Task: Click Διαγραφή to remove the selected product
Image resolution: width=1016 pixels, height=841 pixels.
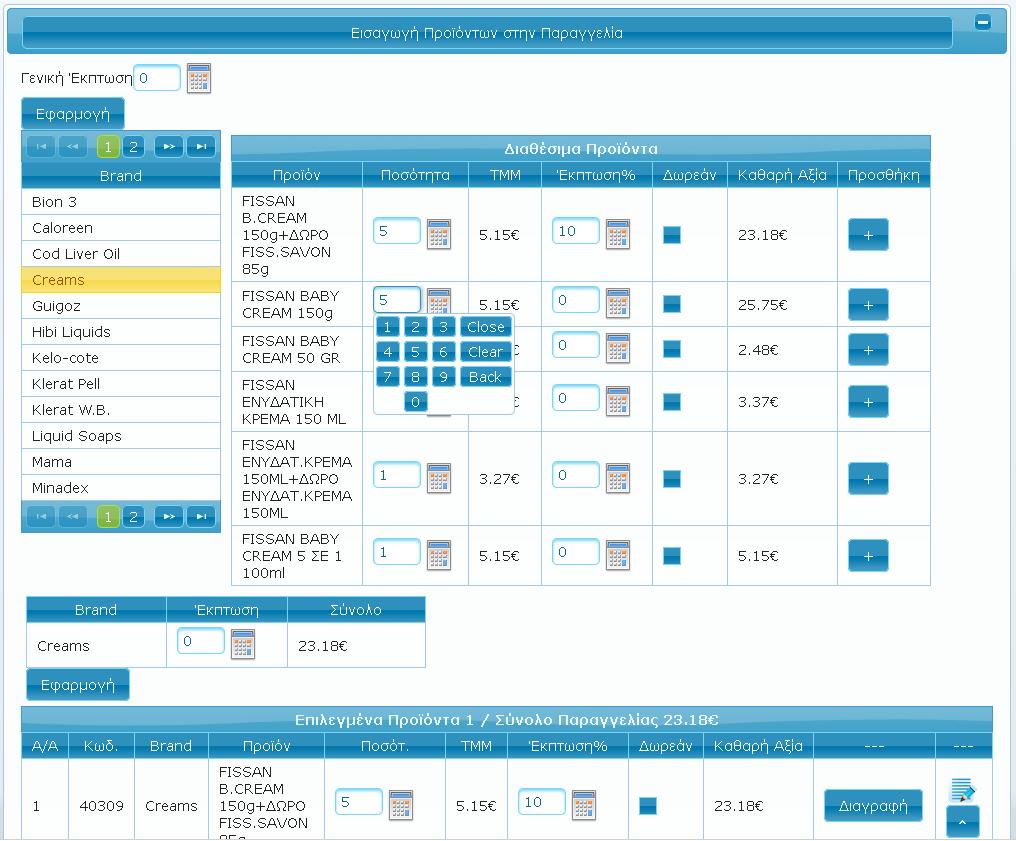Action: pyautogui.click(x=873, y=806)
